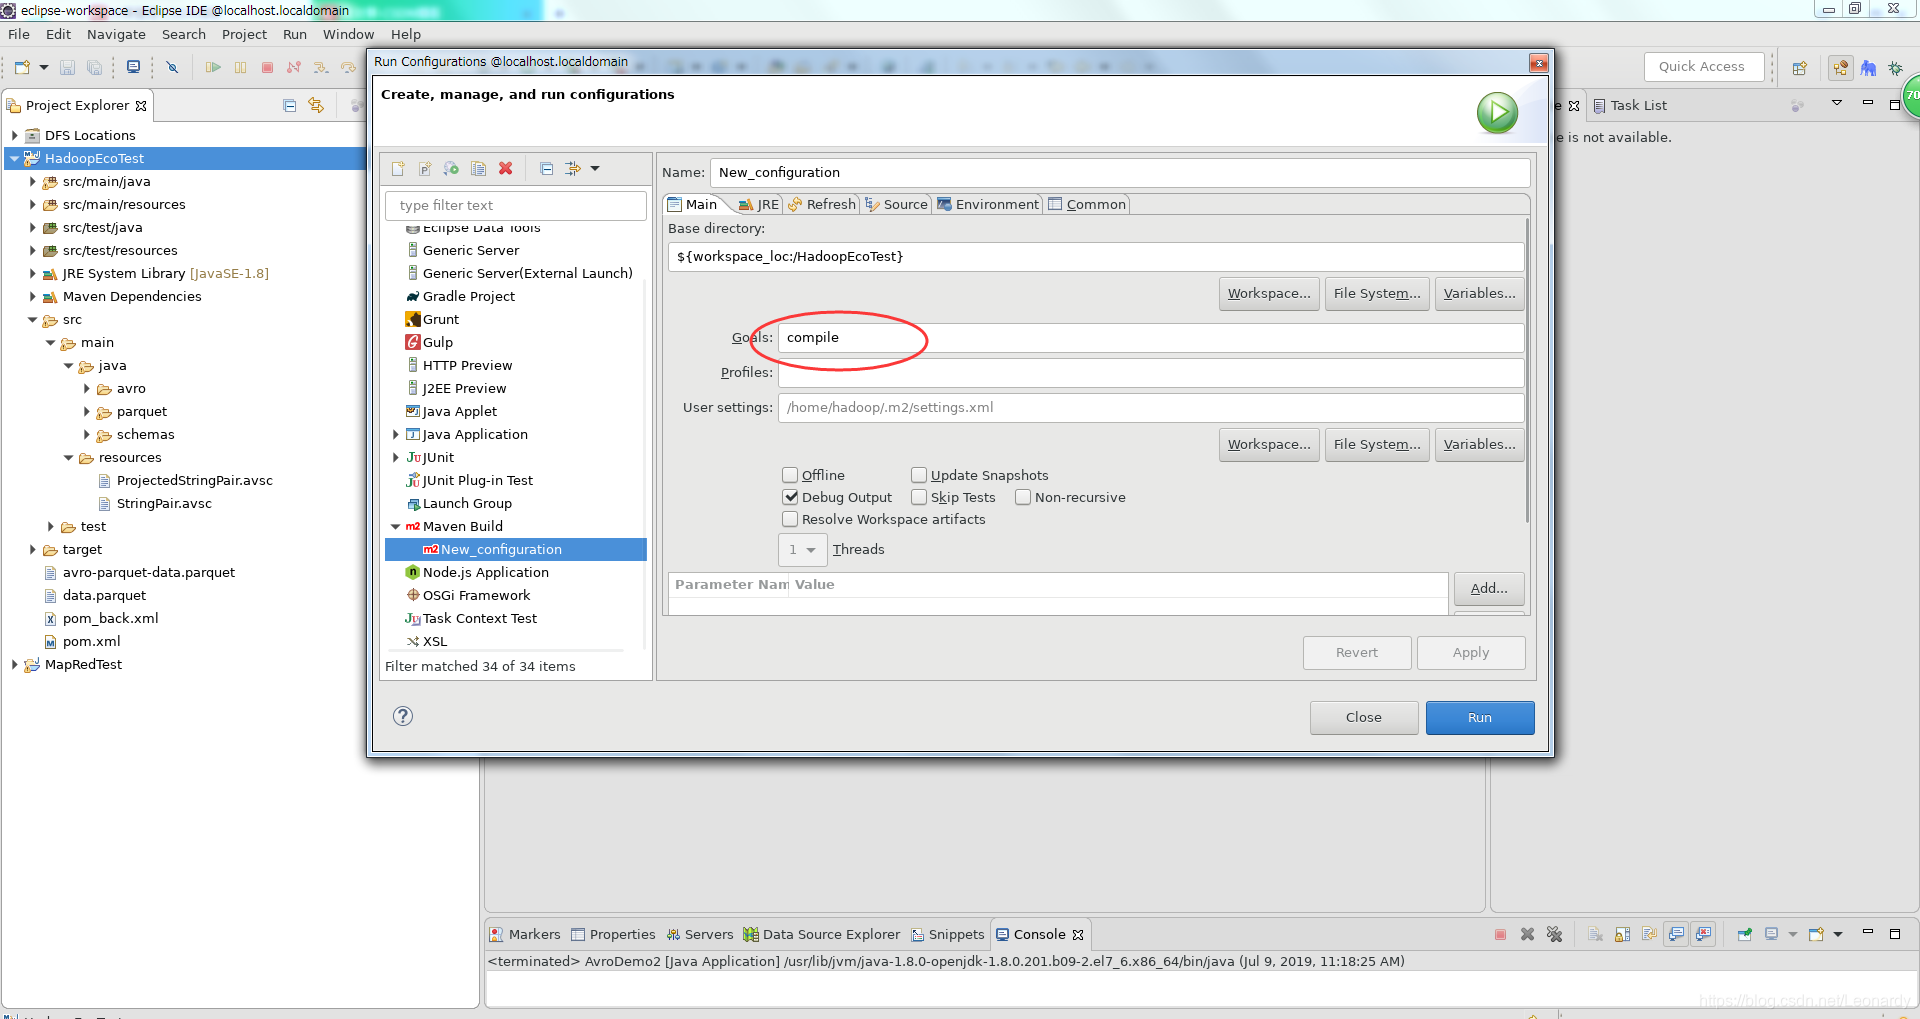Click the filter launch configurations icon
This screenshot has height=1019, width=1920.
pyautogui.click(x=573, y=169)
